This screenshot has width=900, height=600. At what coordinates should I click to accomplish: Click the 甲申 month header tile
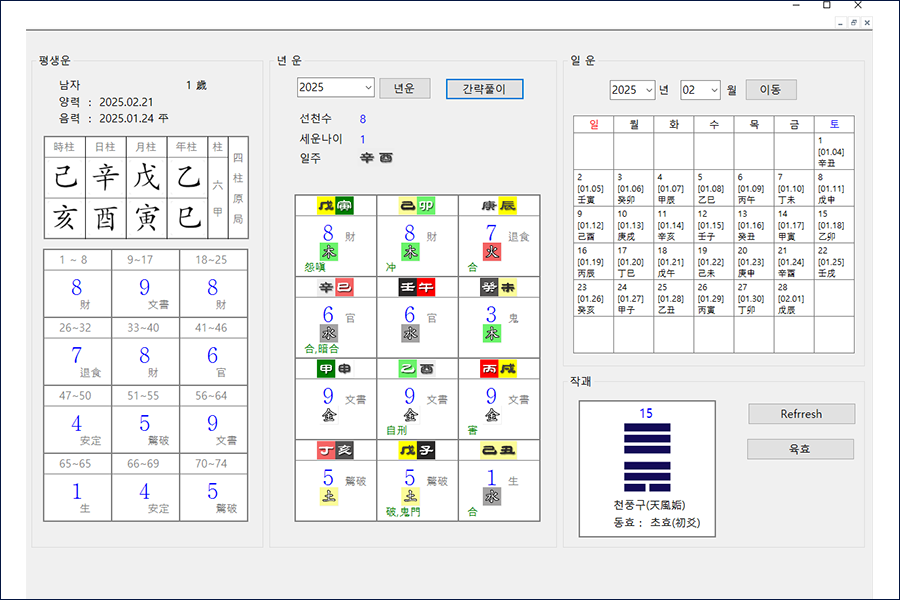coord(336,369)
